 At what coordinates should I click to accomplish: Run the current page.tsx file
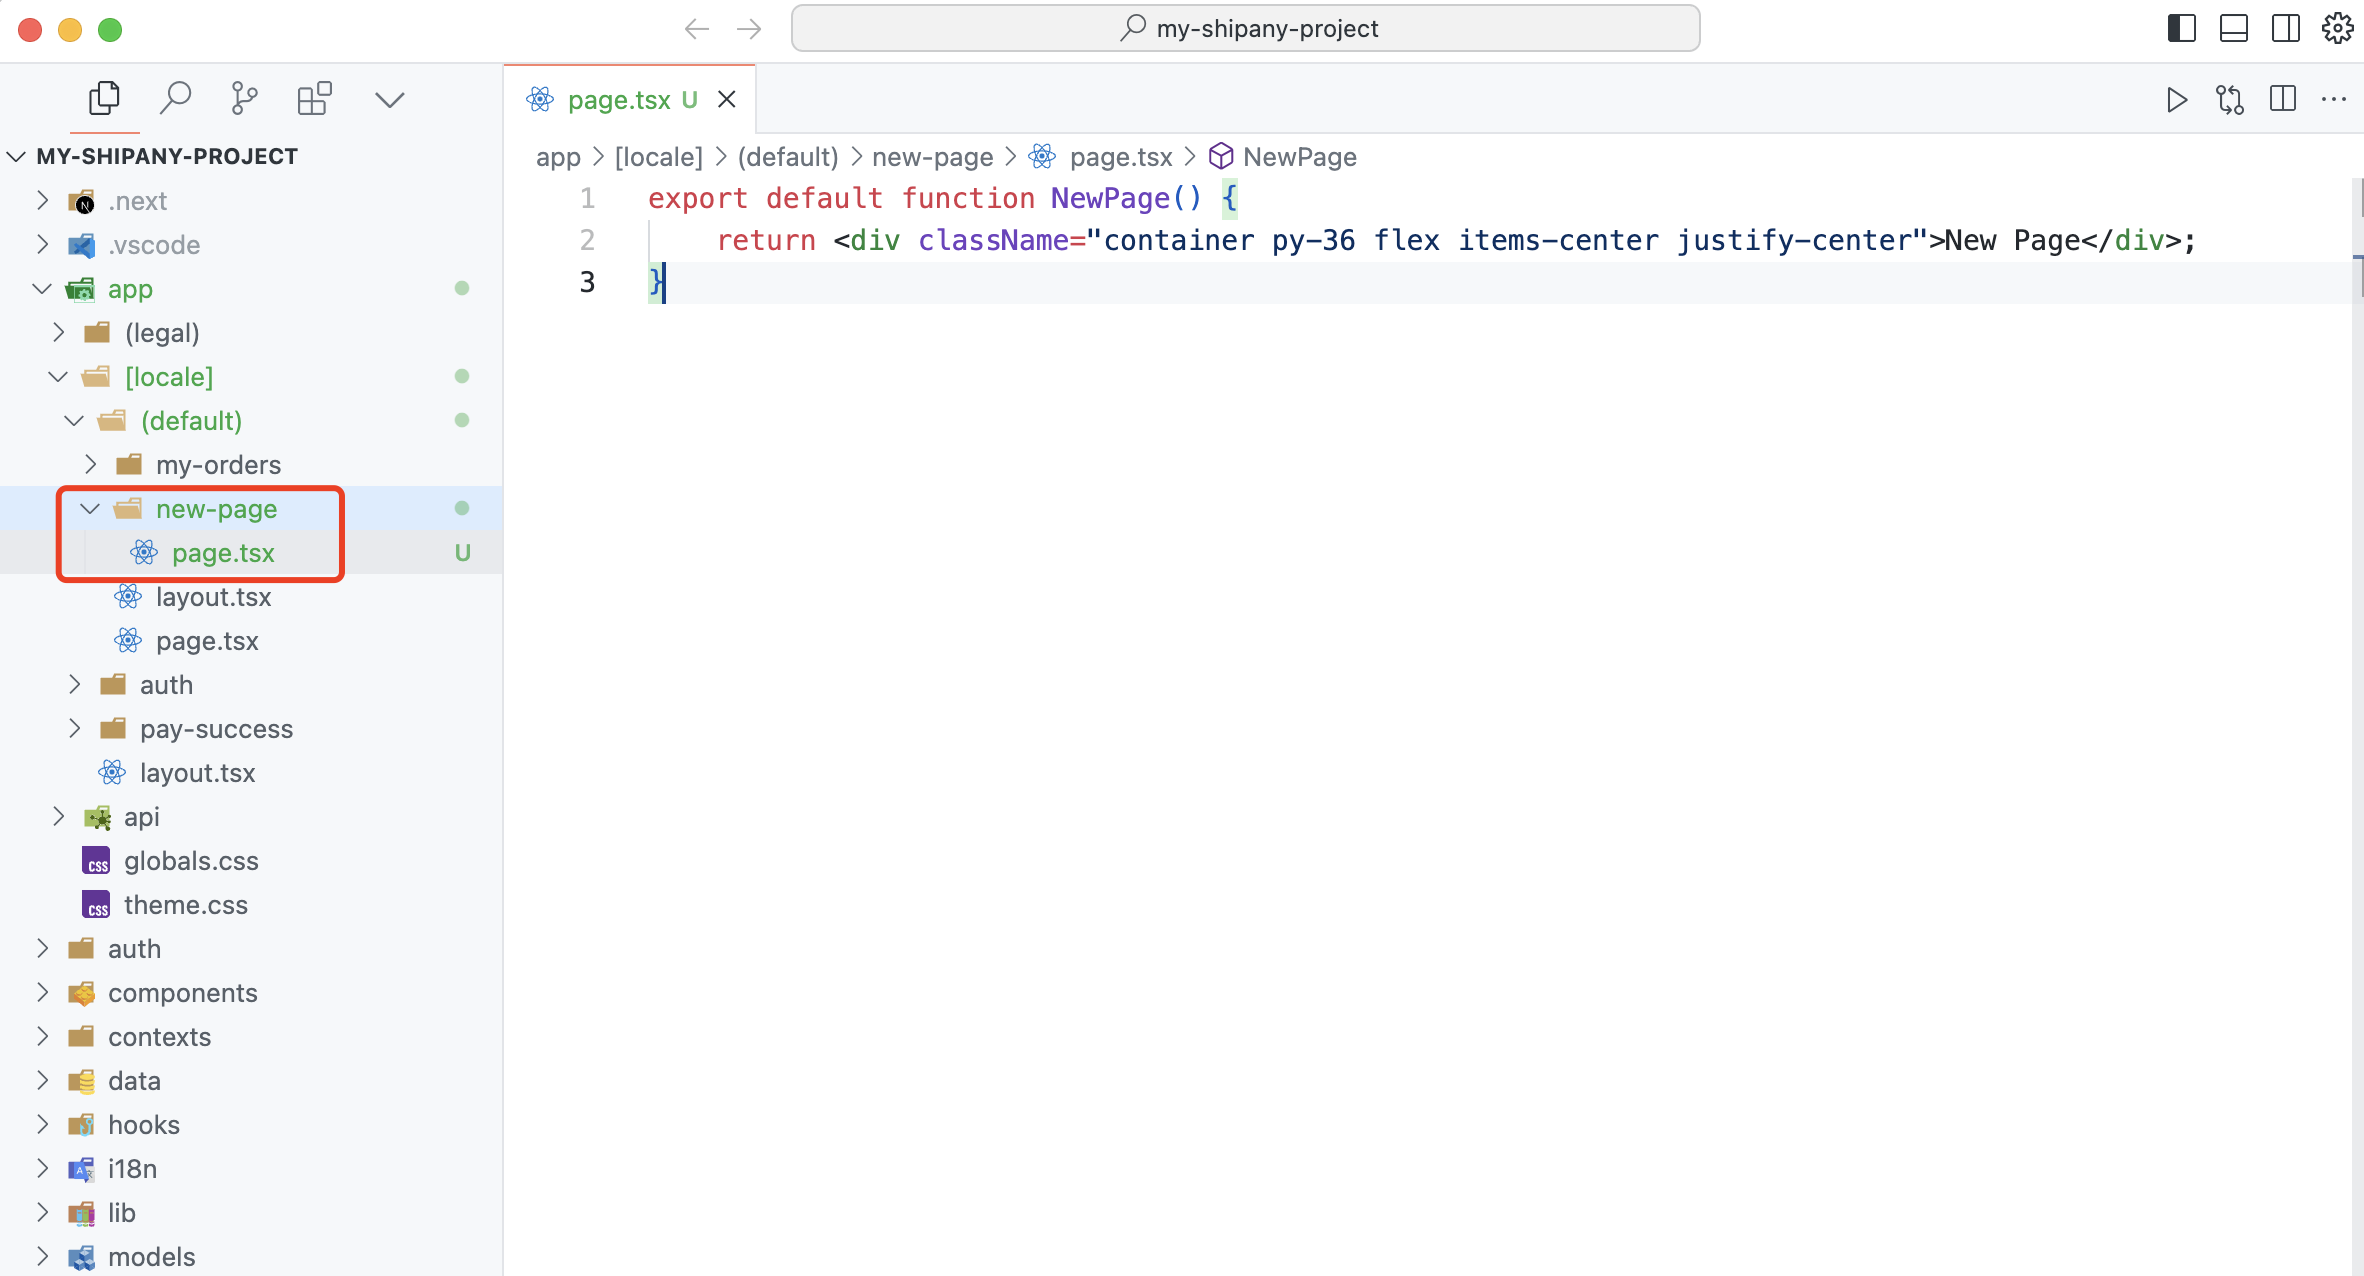2176,99
